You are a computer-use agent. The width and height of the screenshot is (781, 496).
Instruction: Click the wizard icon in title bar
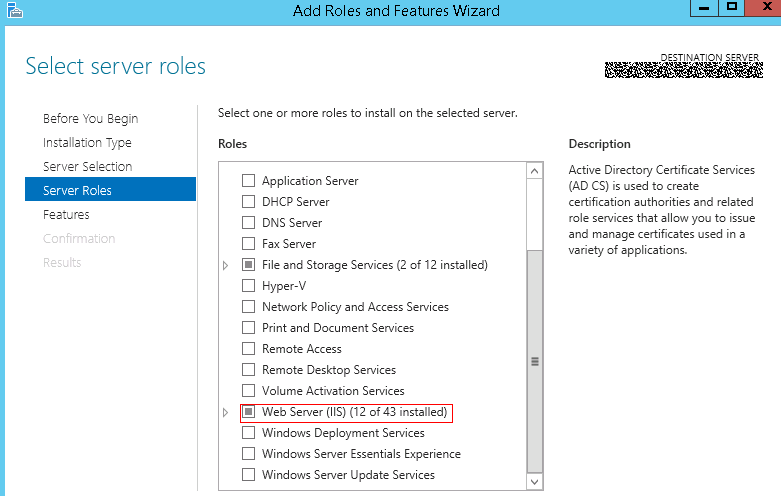[x=15, y=10]
